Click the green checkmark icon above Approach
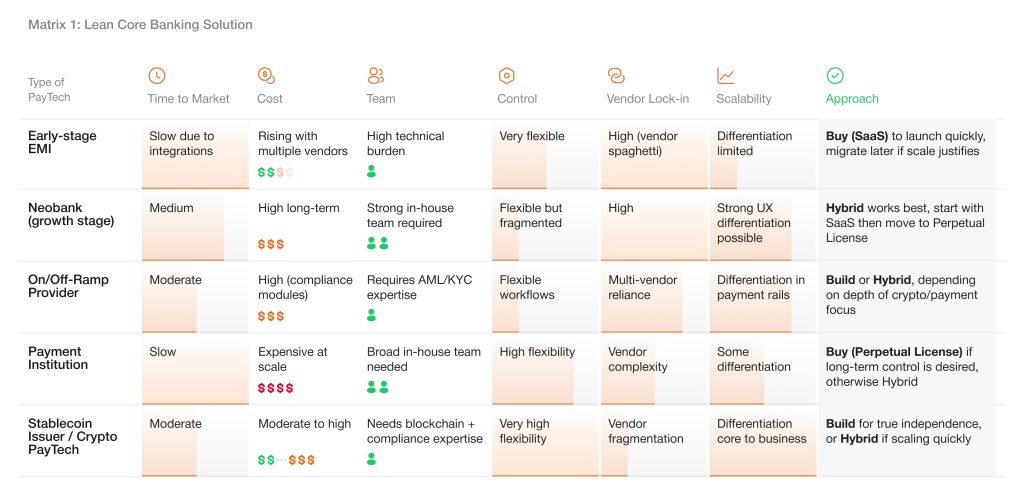Viewport: 1024px width, 495px height. click(835, 76)
